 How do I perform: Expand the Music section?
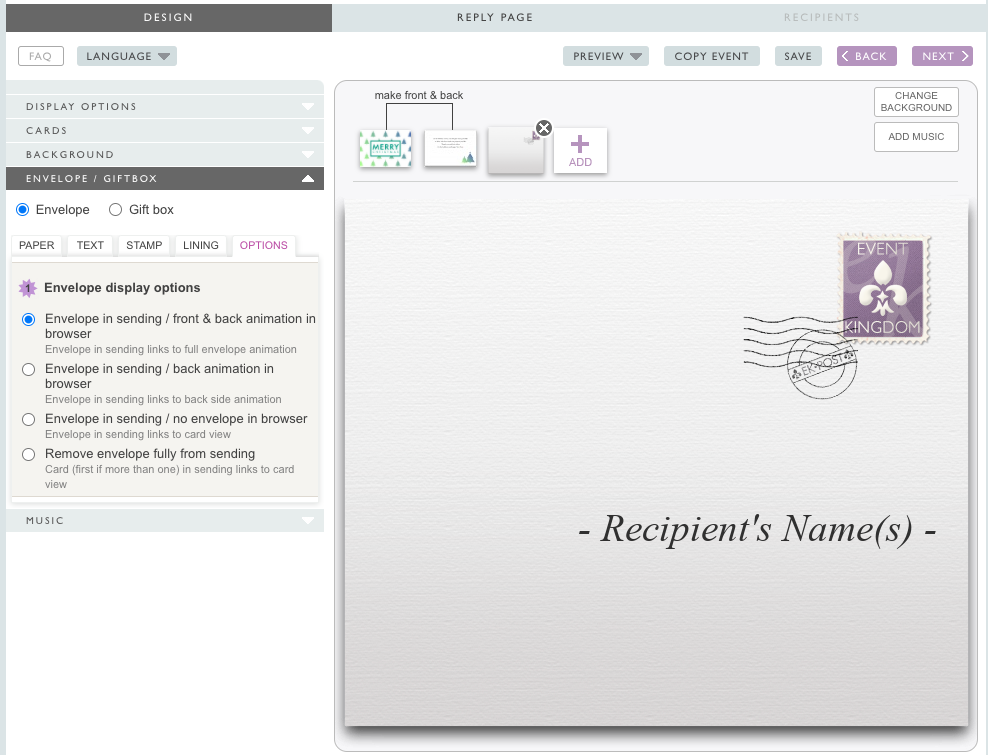(x=165, y=520)
